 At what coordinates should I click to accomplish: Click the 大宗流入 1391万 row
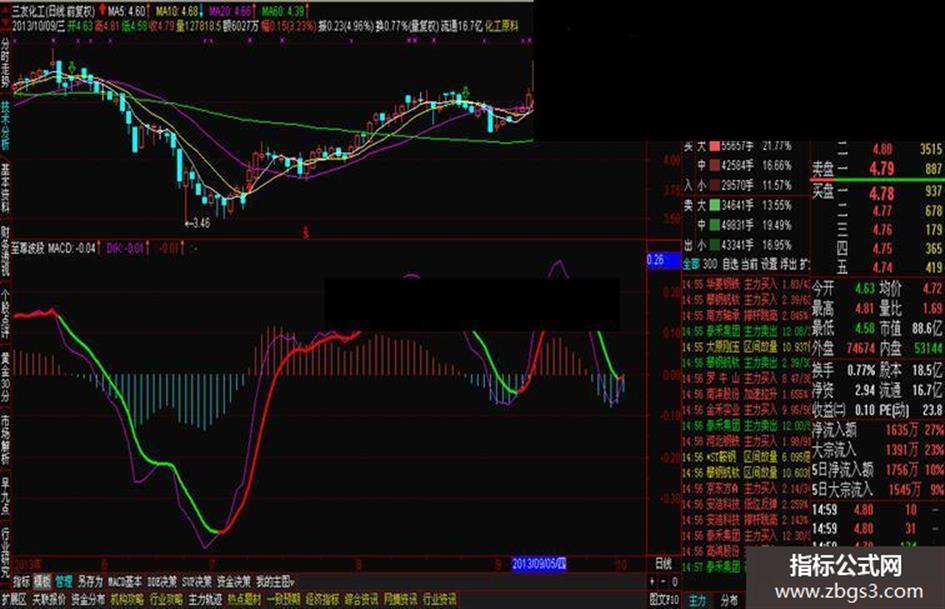[x=877, y=450]
